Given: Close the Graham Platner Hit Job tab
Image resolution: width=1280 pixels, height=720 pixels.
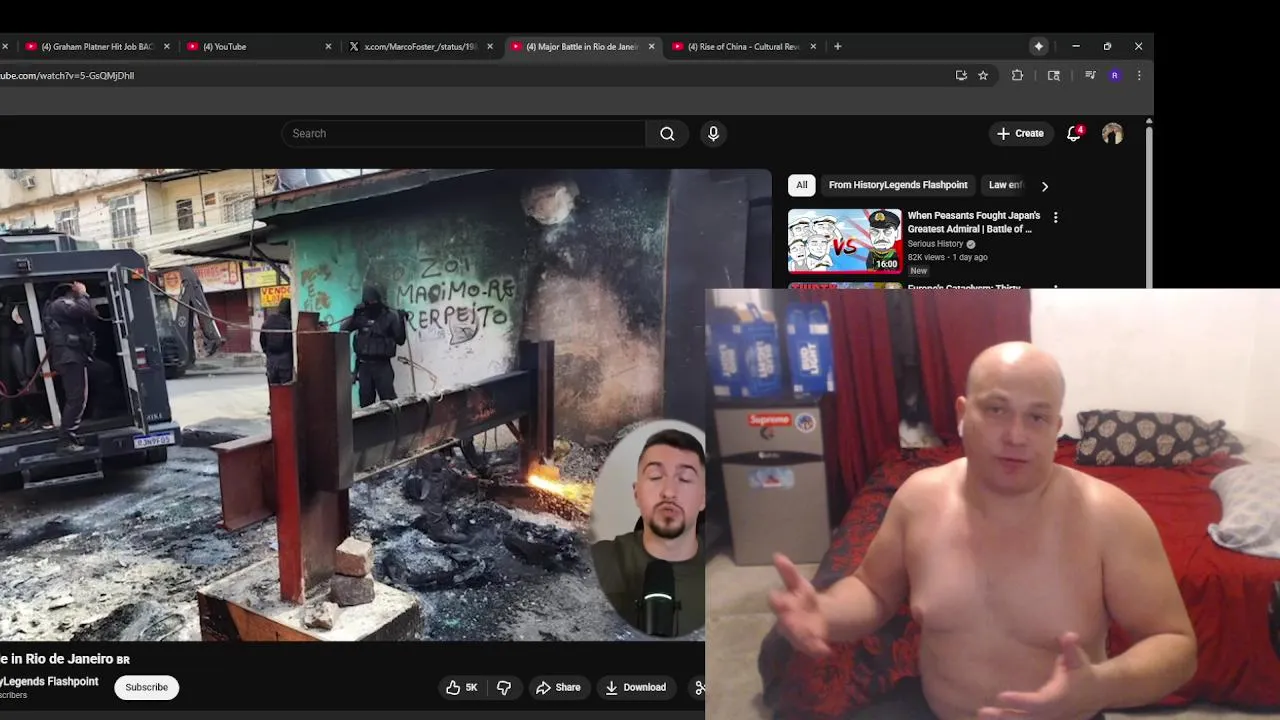Looking at the screenshot, I should 167,46.
